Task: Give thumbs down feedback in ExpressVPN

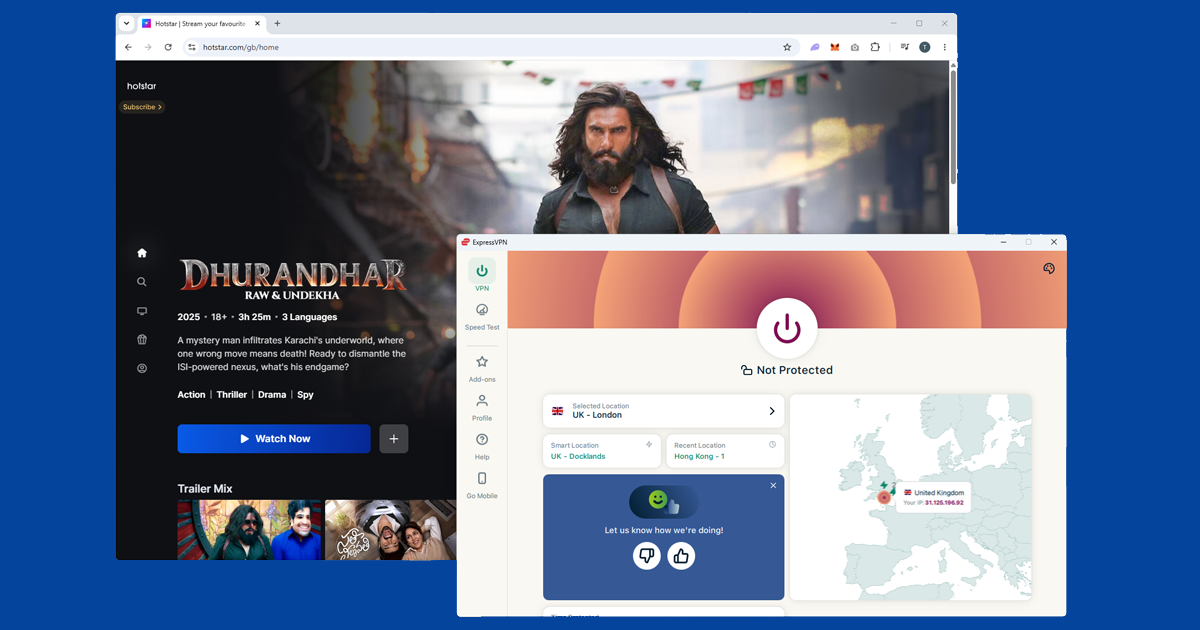Action: (x=647, y=555)
